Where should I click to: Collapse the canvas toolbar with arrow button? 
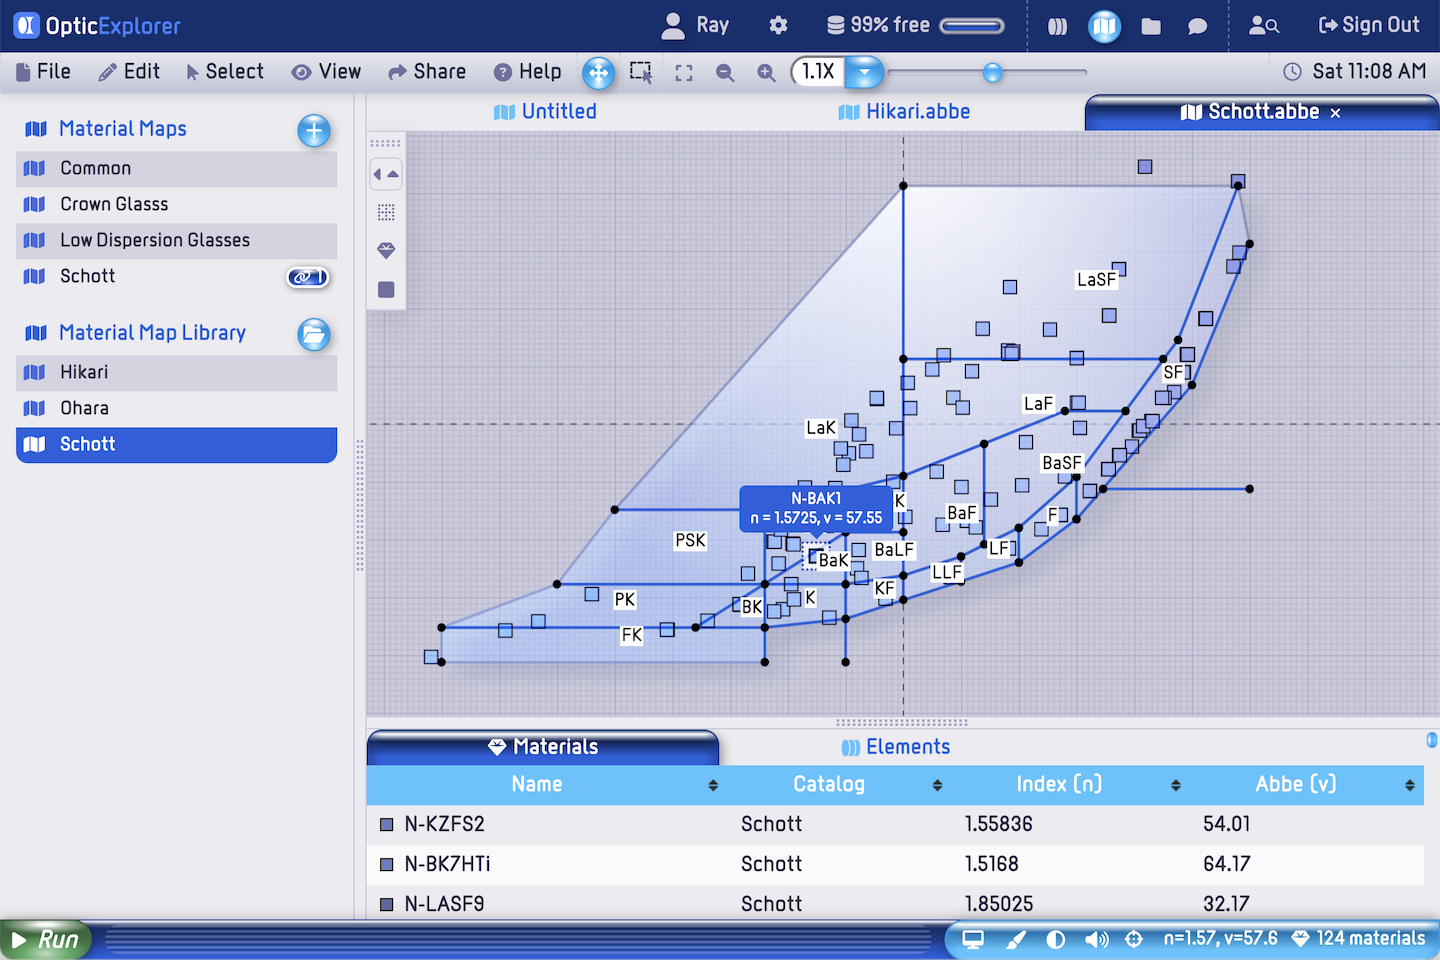386,174
